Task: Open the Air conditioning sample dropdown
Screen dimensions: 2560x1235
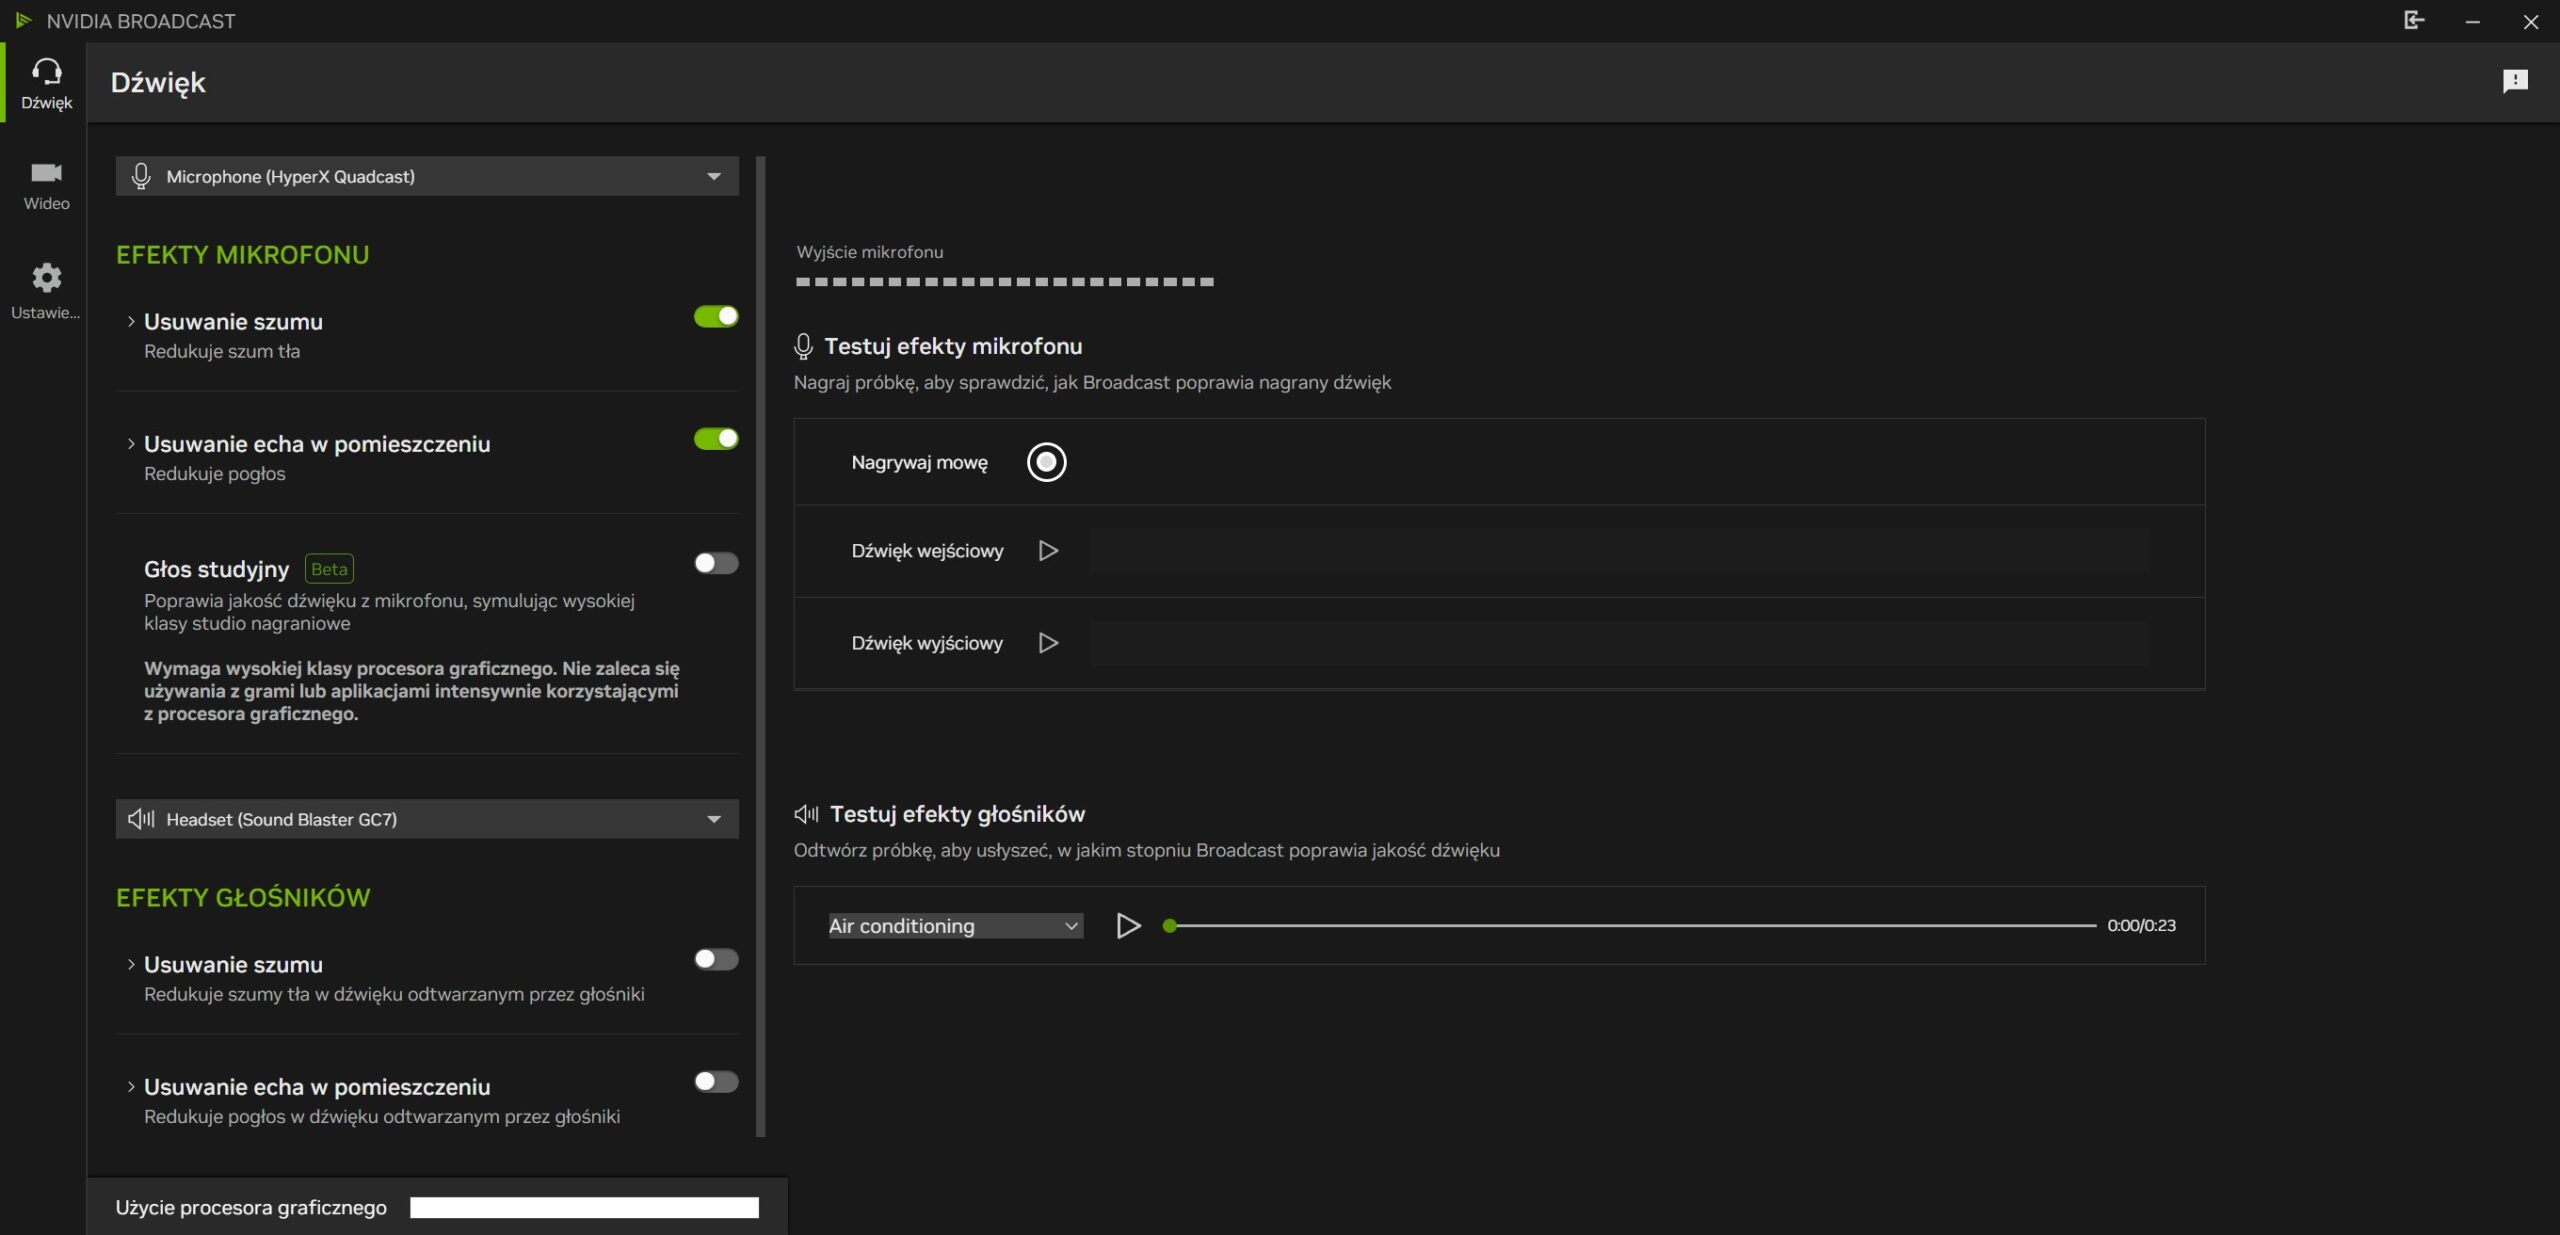Action: point(954,926)
